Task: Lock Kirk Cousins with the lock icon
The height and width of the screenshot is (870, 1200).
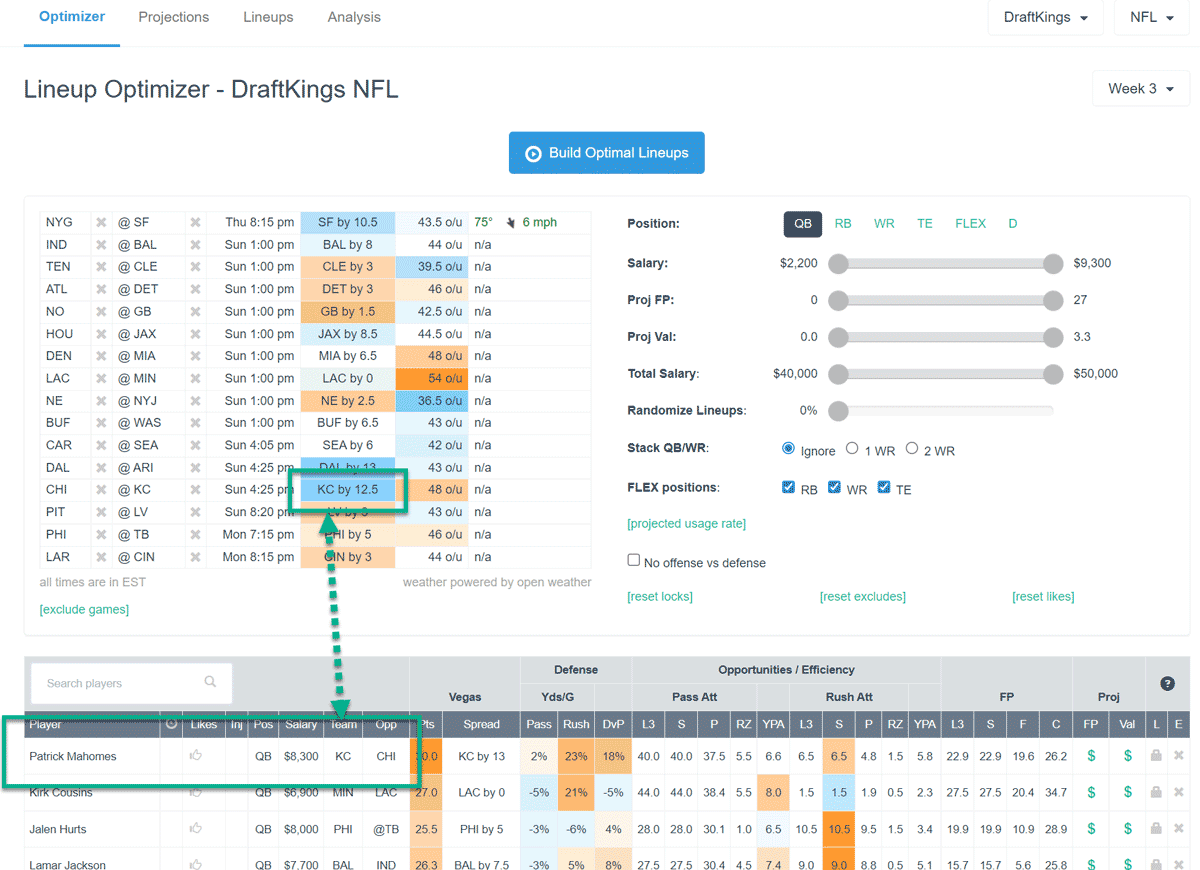Action: [x=1156, y=792]
